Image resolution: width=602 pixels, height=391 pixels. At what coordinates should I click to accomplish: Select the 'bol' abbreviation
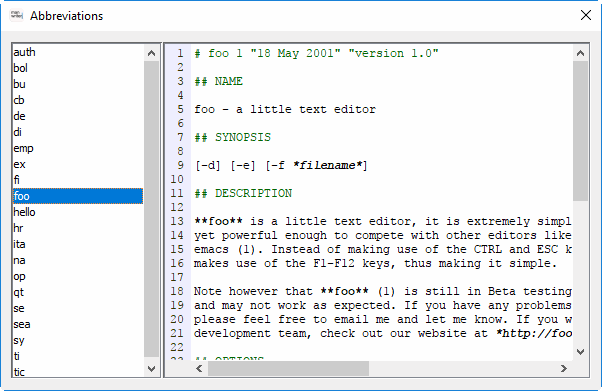78,68
